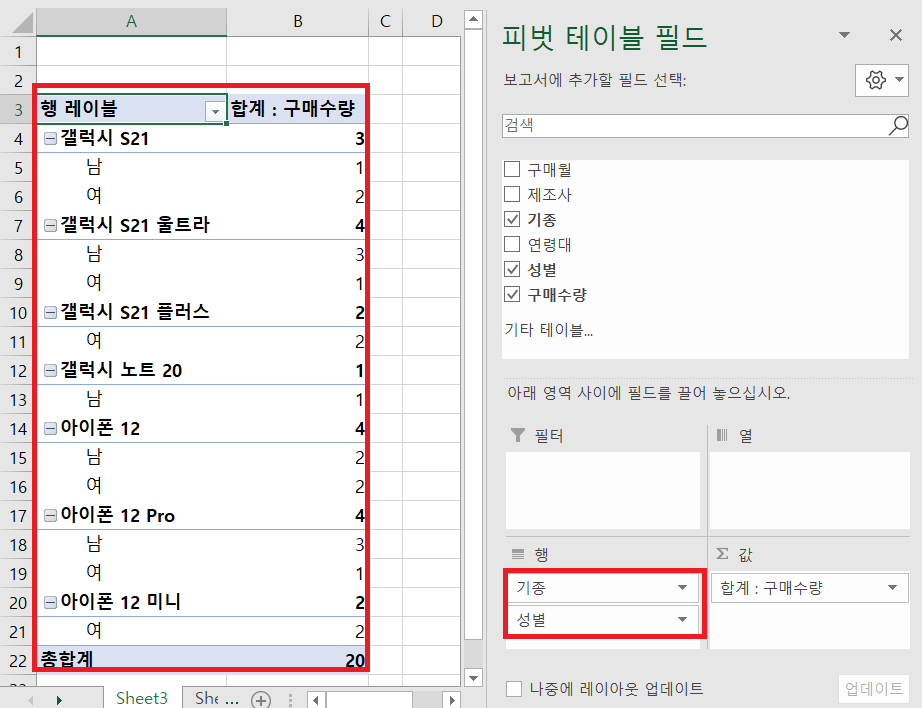Select the 아이폰 12 Pro label cell
The width and height of the screenshot is (922, 708).
[x=132, y=515]
